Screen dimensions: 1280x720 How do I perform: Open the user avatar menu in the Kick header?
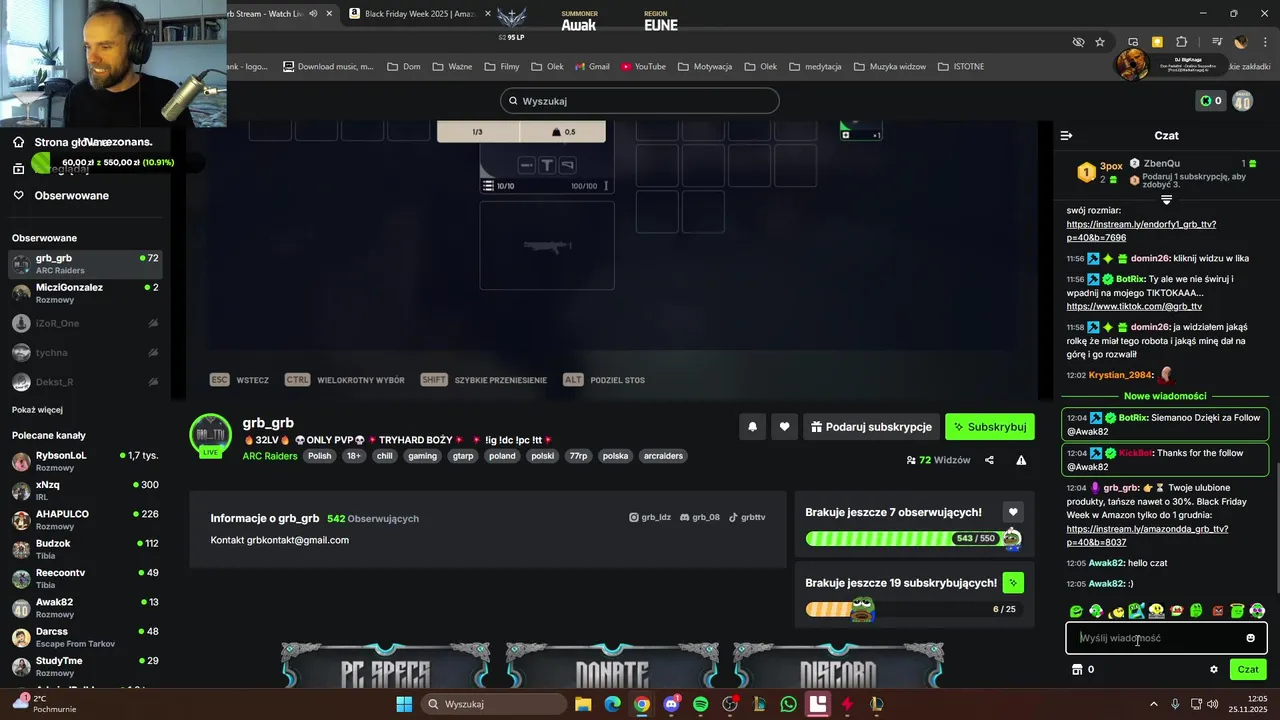tap(1242, 101)
